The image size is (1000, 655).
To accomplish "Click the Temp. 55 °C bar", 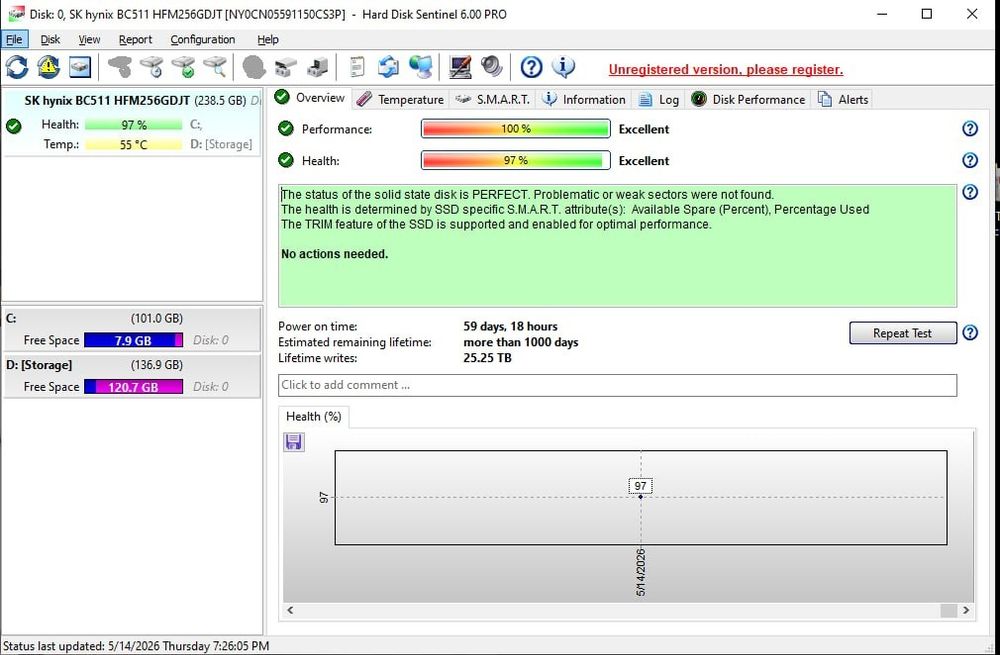I will click(x=133, y=145).
